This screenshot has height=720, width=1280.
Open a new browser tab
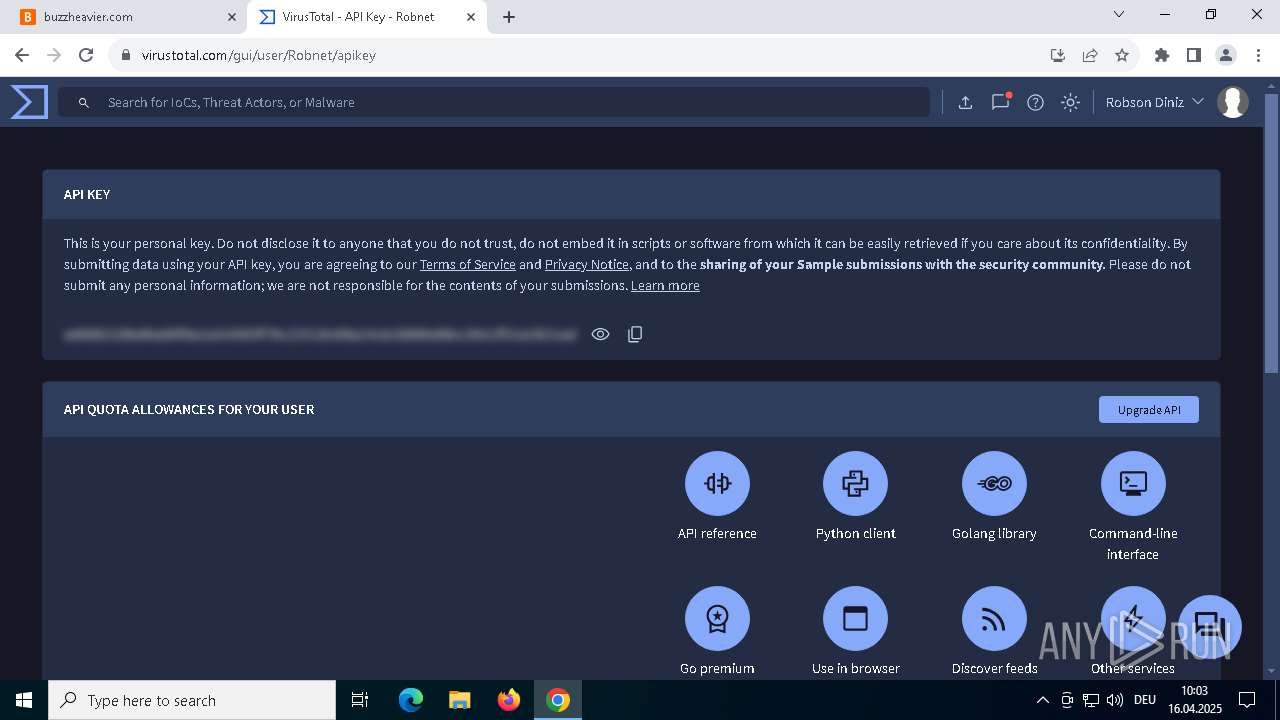pyautogui.click(x=509, y=17)
